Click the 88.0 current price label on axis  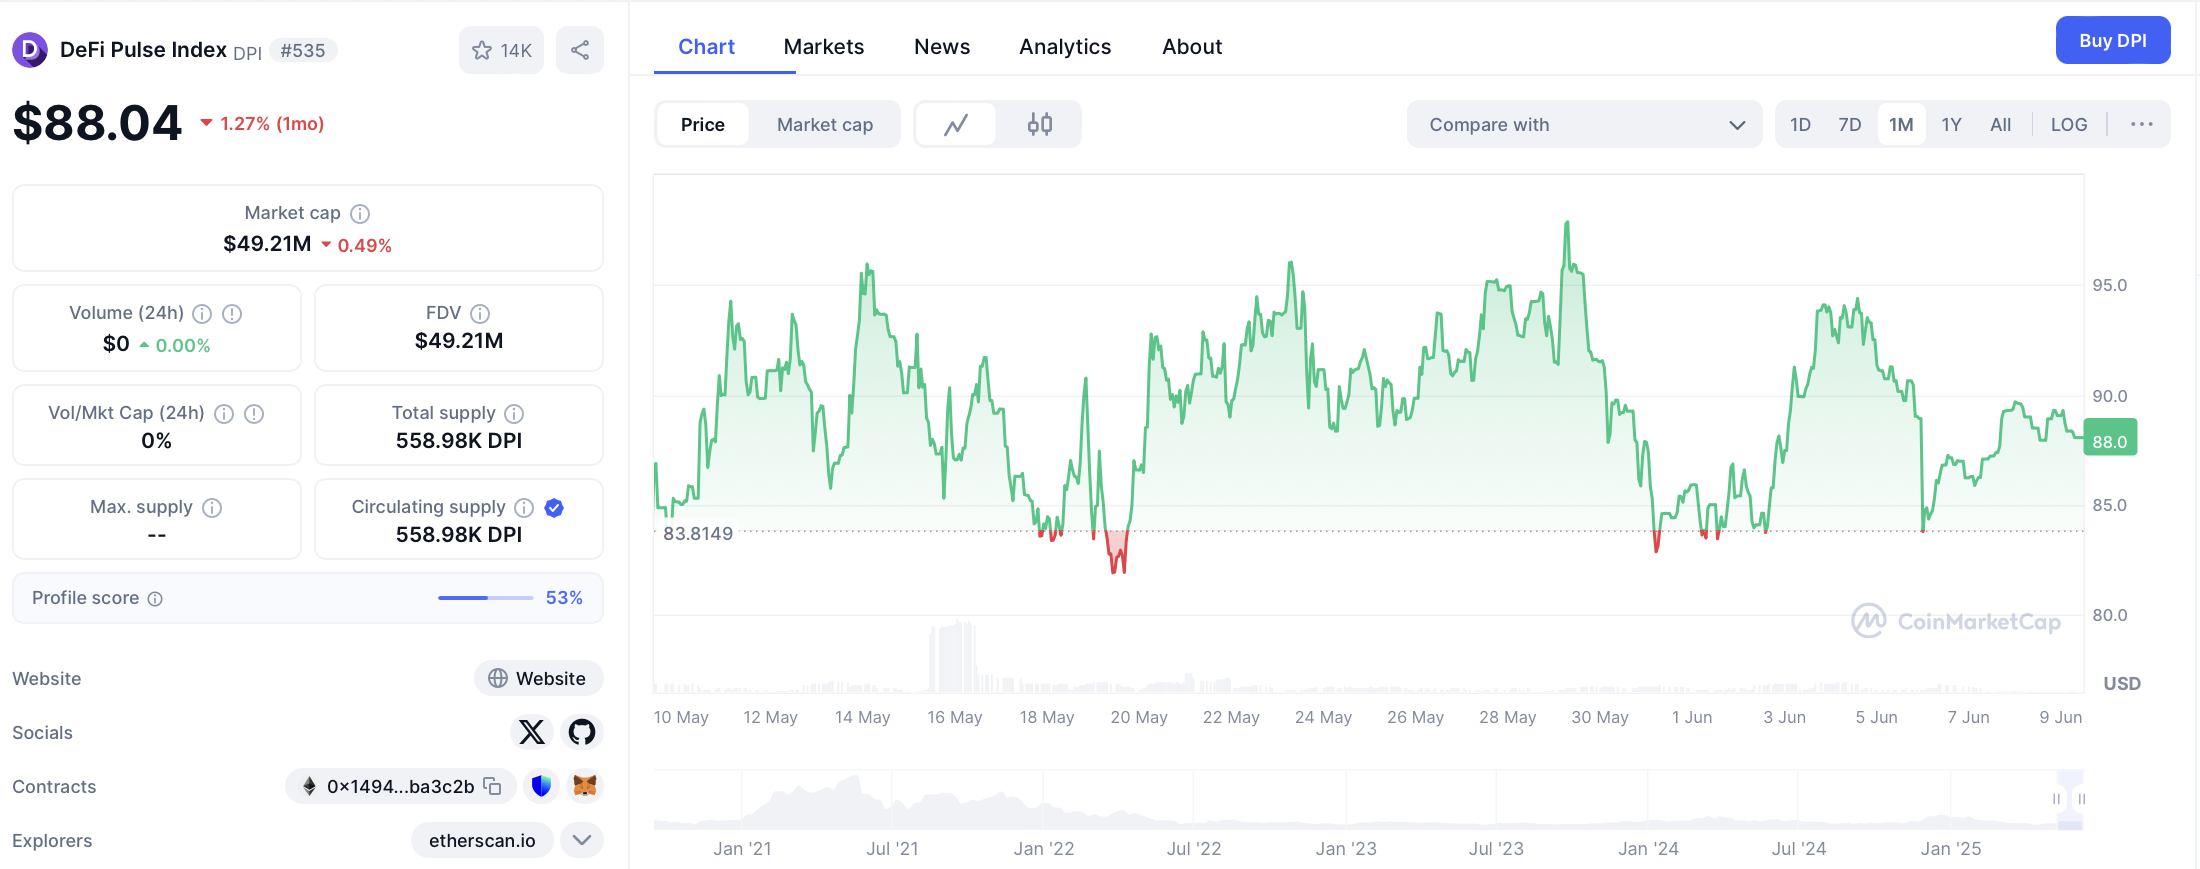click(x=2110, y=437)
